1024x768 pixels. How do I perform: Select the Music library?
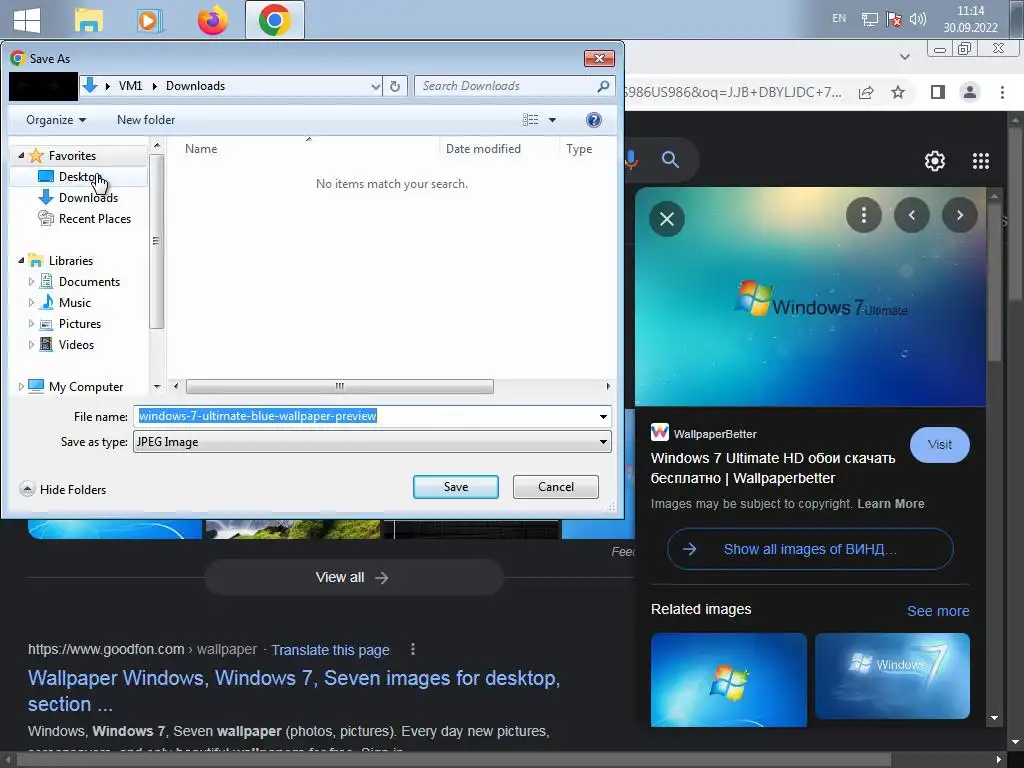tap(74, 302)
